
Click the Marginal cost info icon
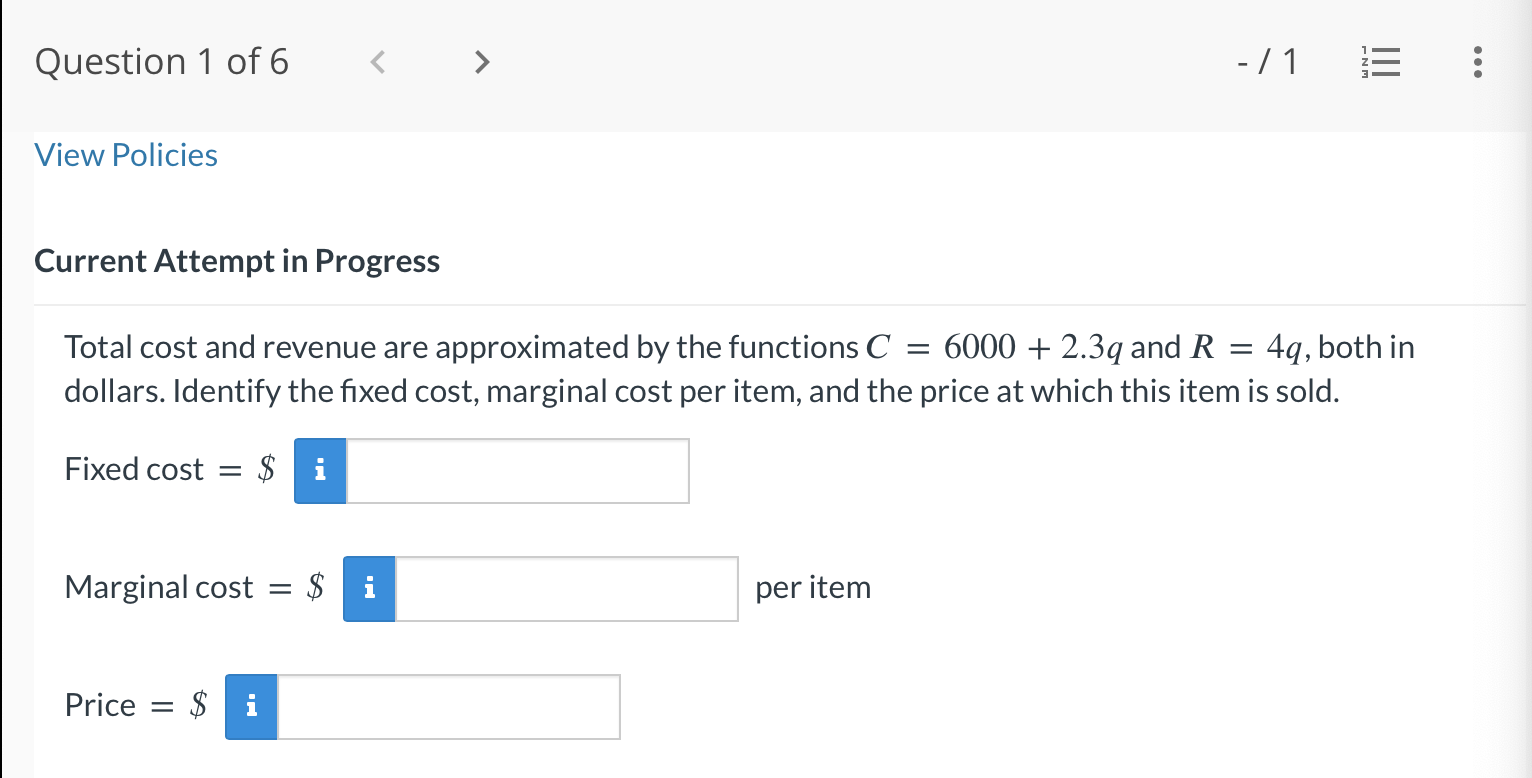coord(369,588)
